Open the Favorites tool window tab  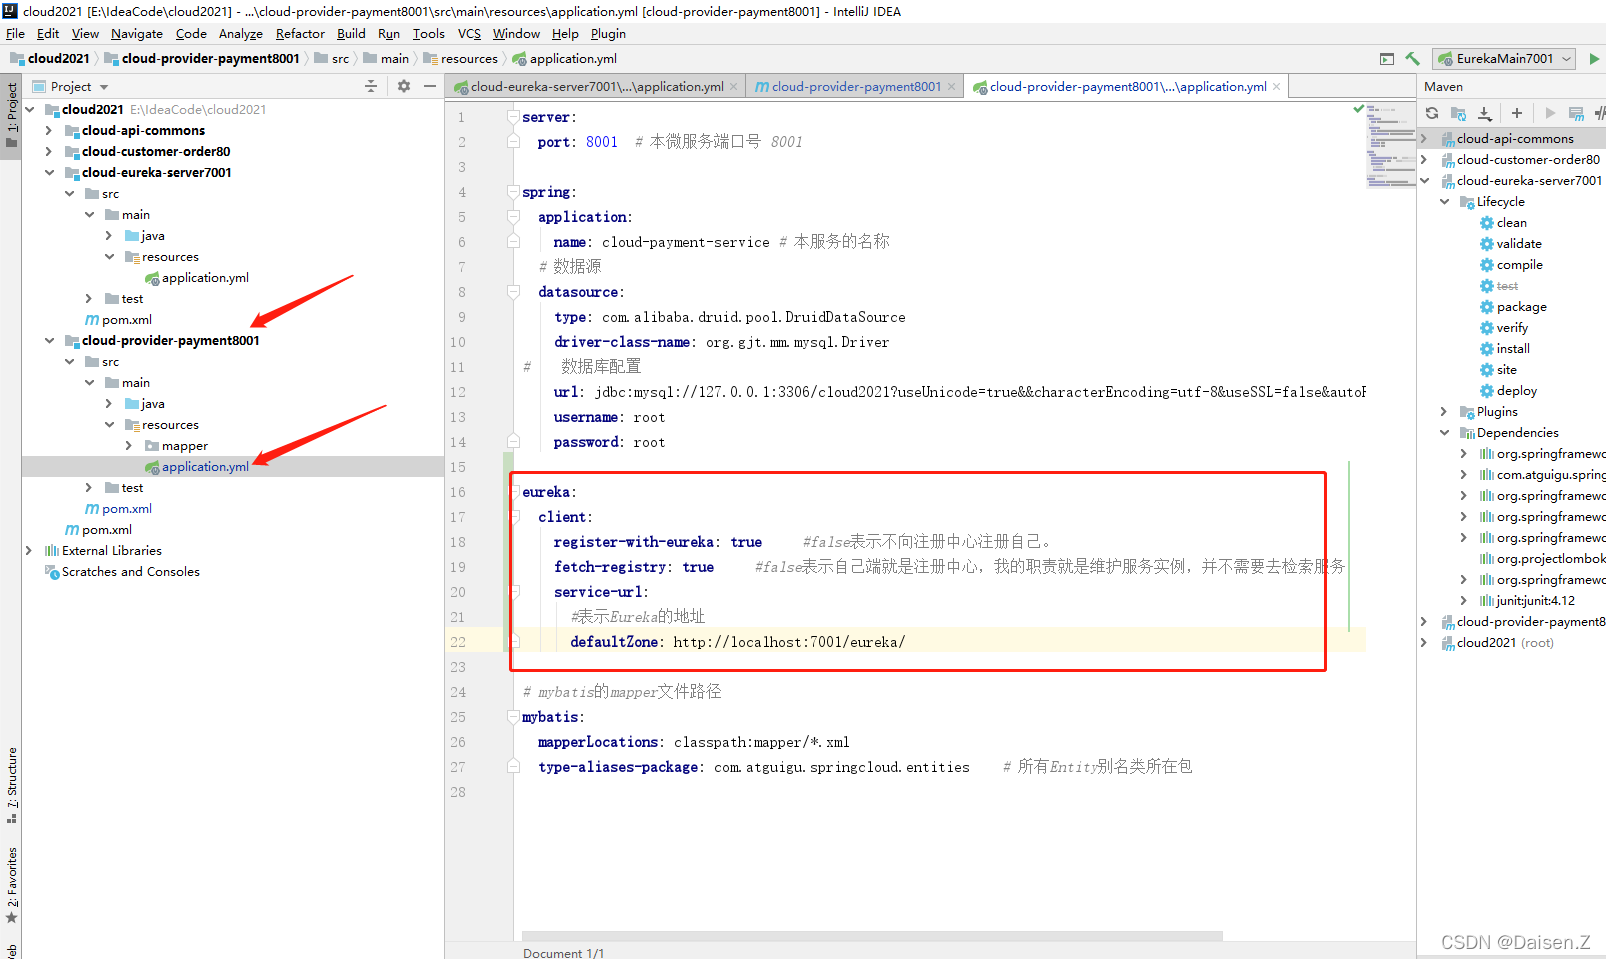(11, 885)
